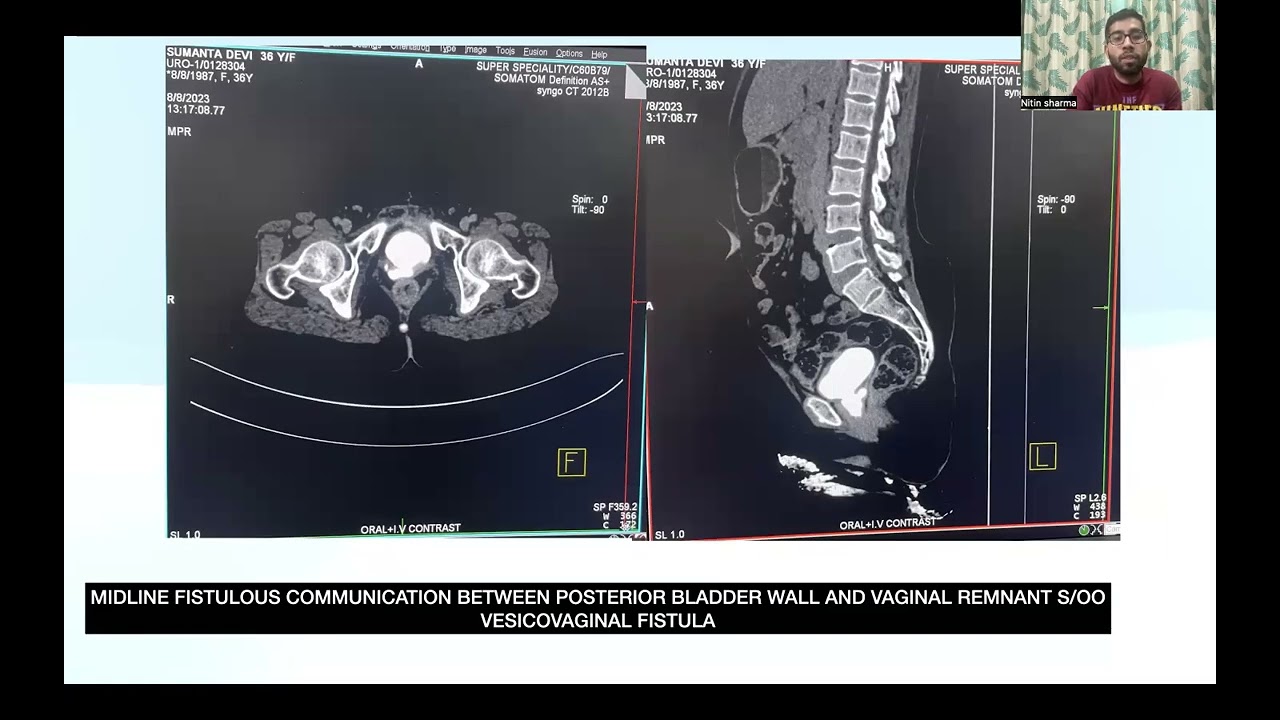Click the window width W 438 value
This screenshot has width=1280, height=720.
[x=1091, y=507]
